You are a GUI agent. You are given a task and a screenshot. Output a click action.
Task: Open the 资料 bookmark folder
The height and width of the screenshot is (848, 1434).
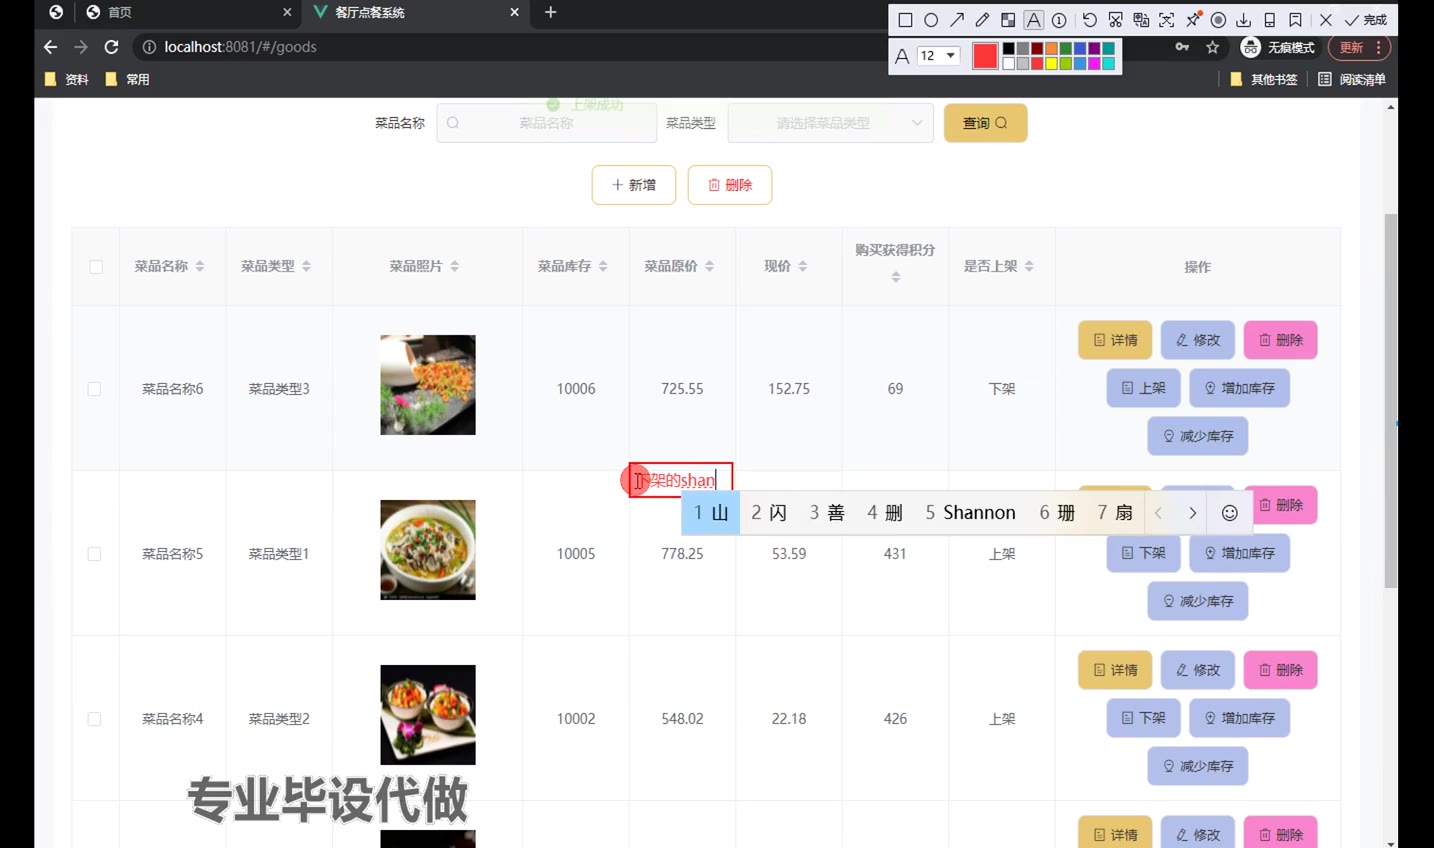pyautogui.click(x=67, y=79)
